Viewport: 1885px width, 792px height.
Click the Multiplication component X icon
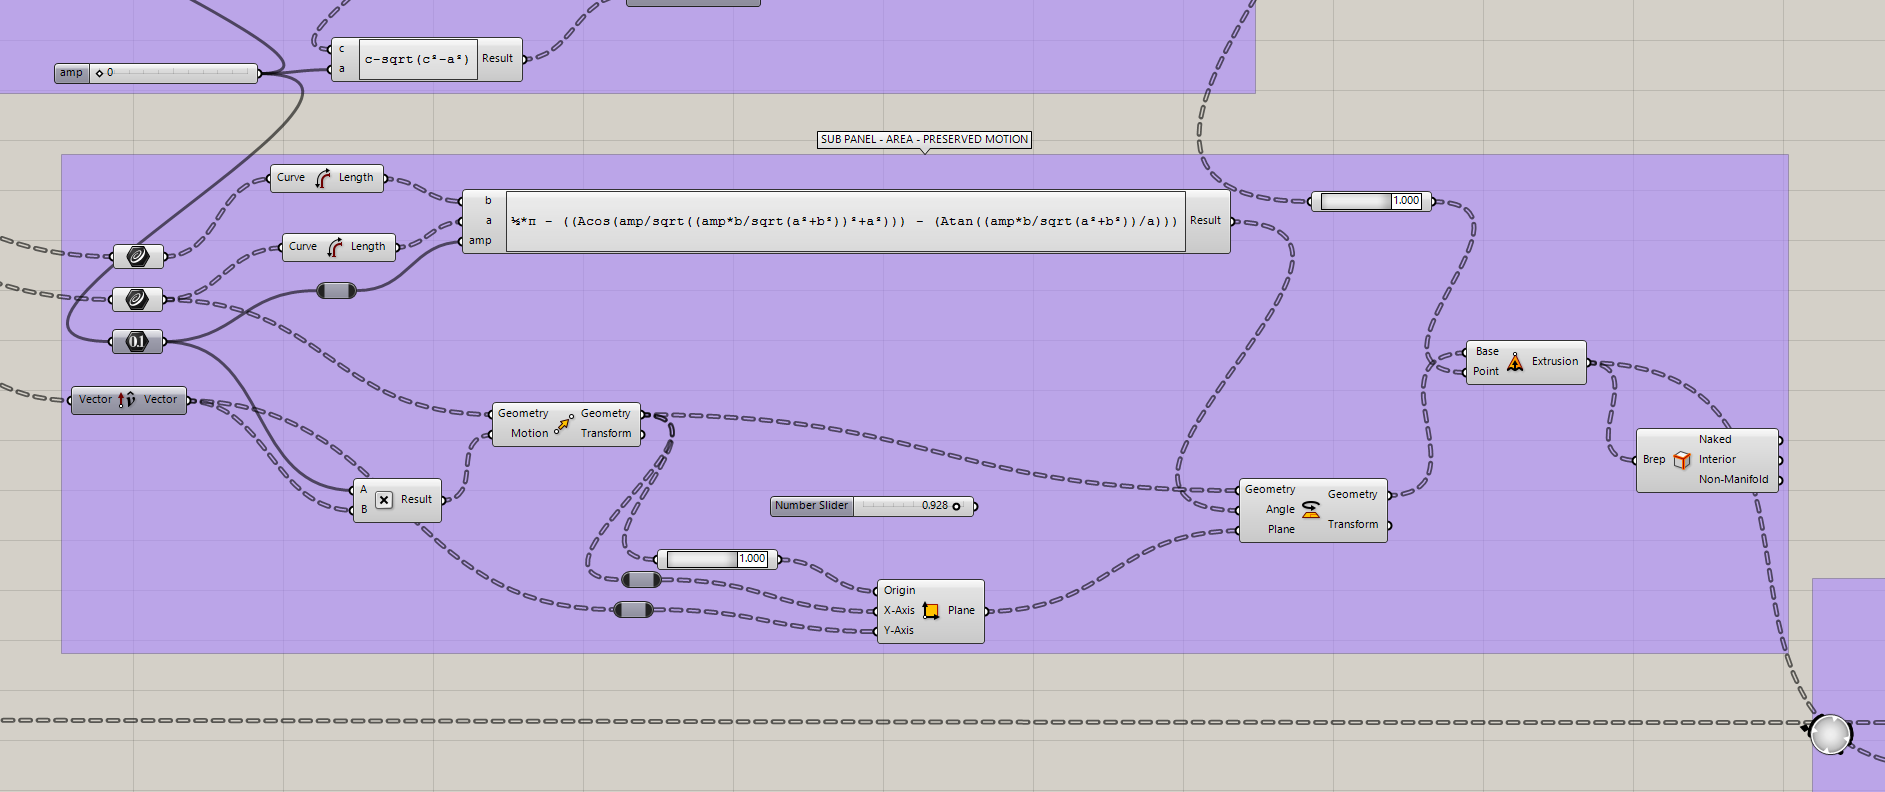(x=384, y=500)
